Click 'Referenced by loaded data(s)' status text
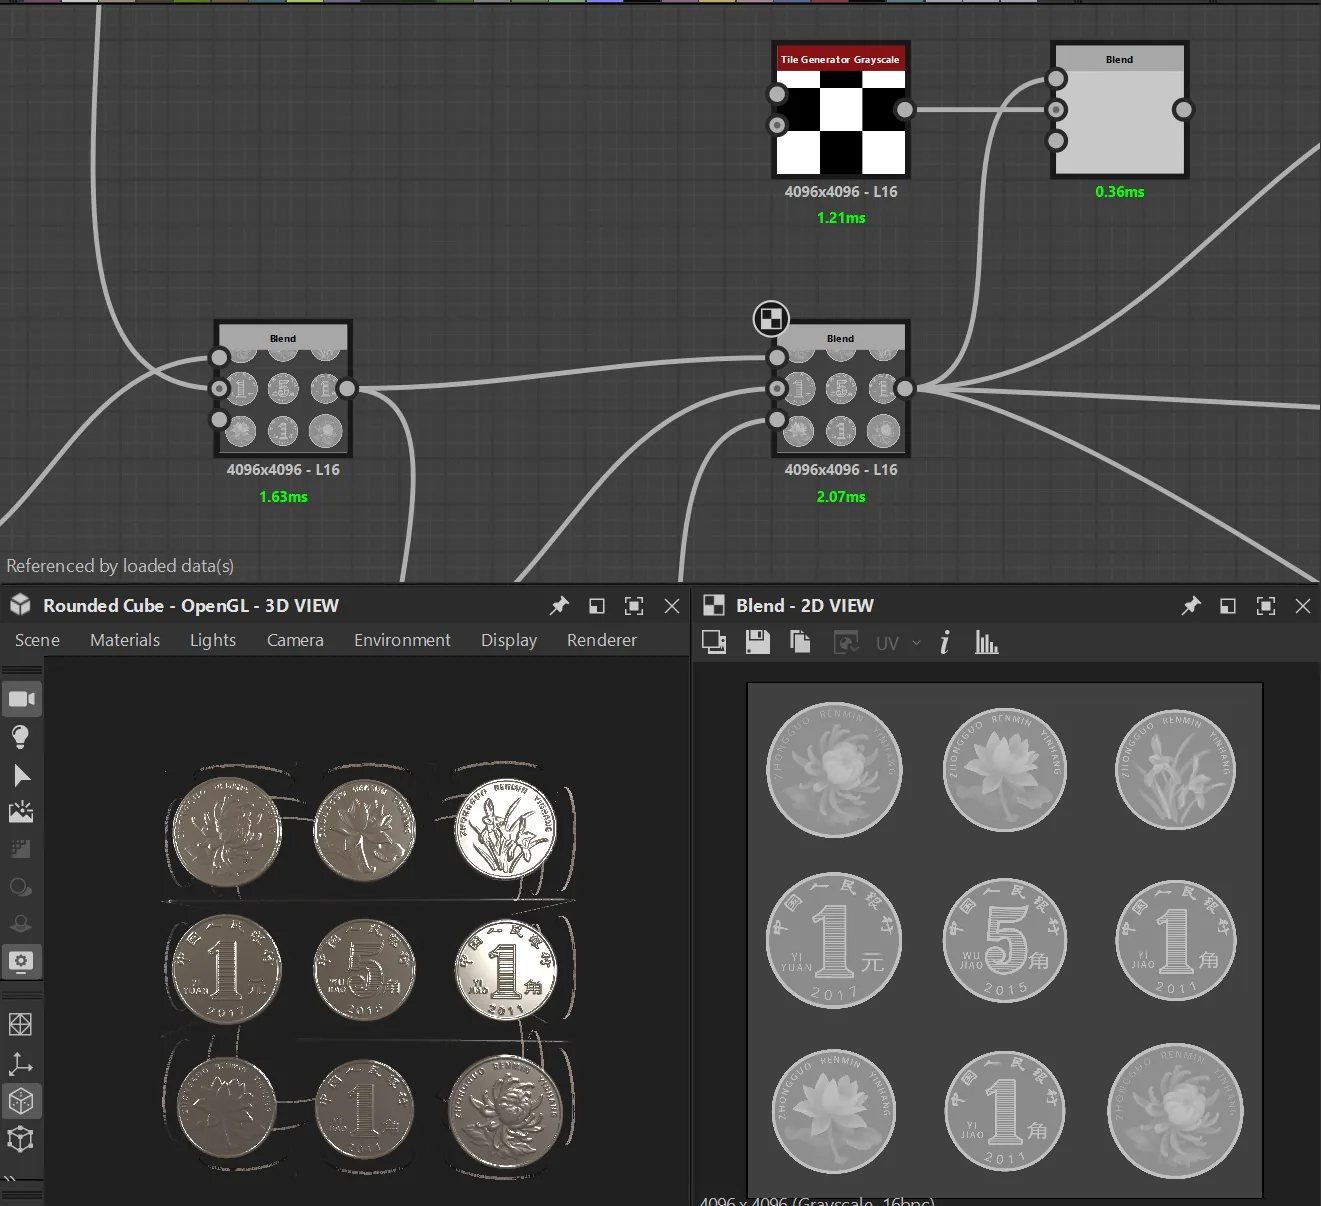1321x1206 pixels. tap(120, 566)
